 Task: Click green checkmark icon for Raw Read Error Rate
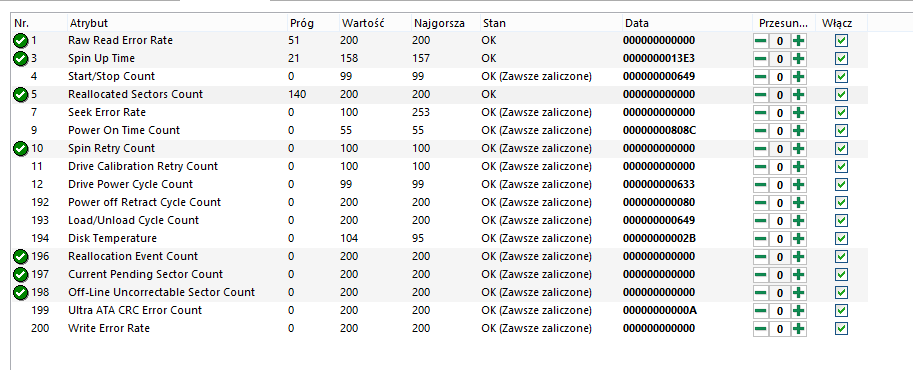tap(20, 41)
